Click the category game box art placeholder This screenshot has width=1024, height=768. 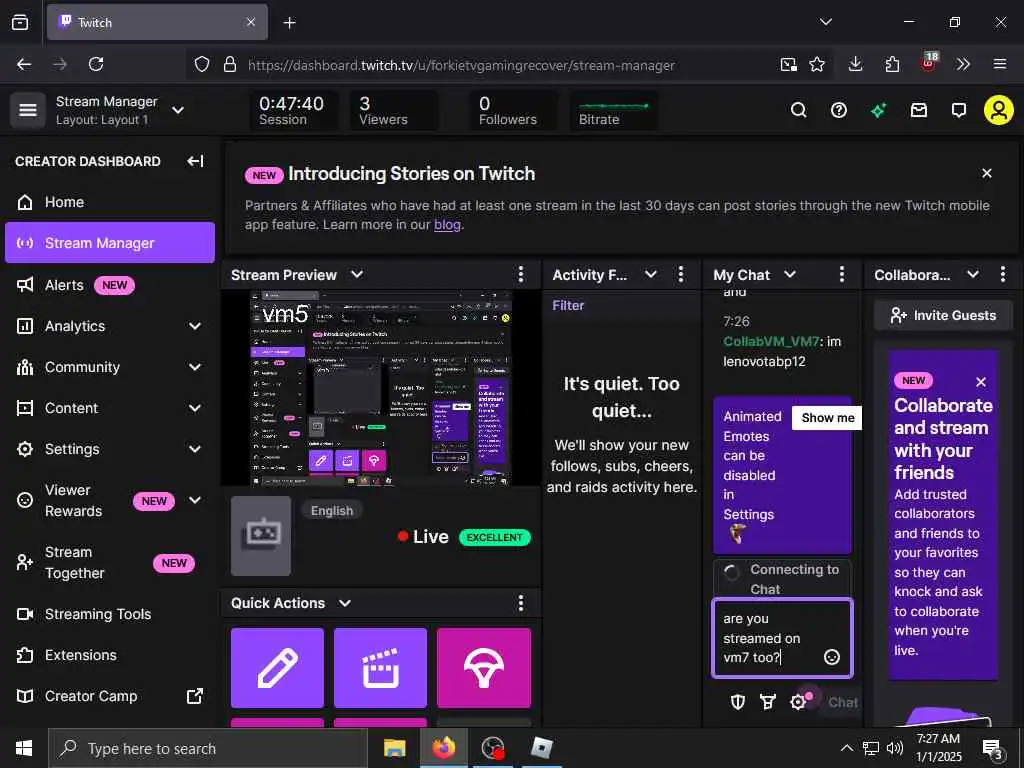(x=261, y=536)
